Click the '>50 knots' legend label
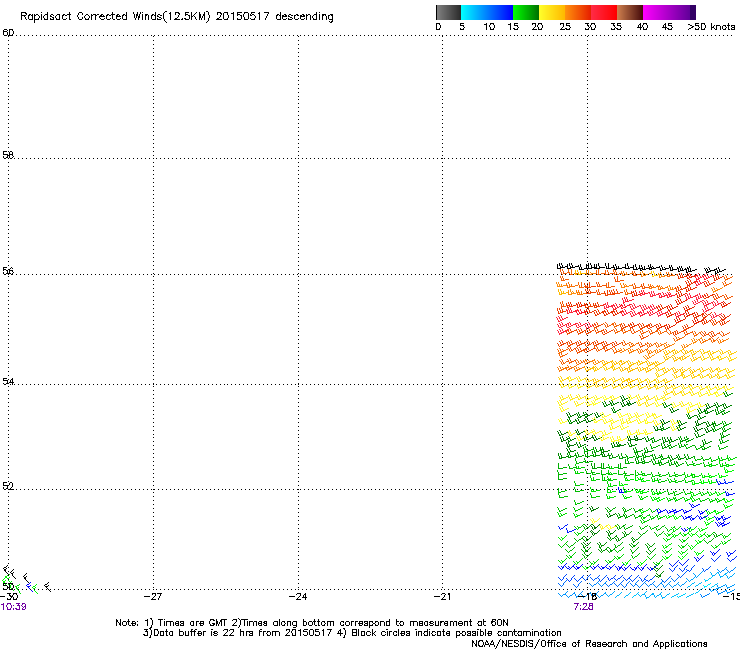The width and height of the screenshot is (740, 650). click(711, 27)
